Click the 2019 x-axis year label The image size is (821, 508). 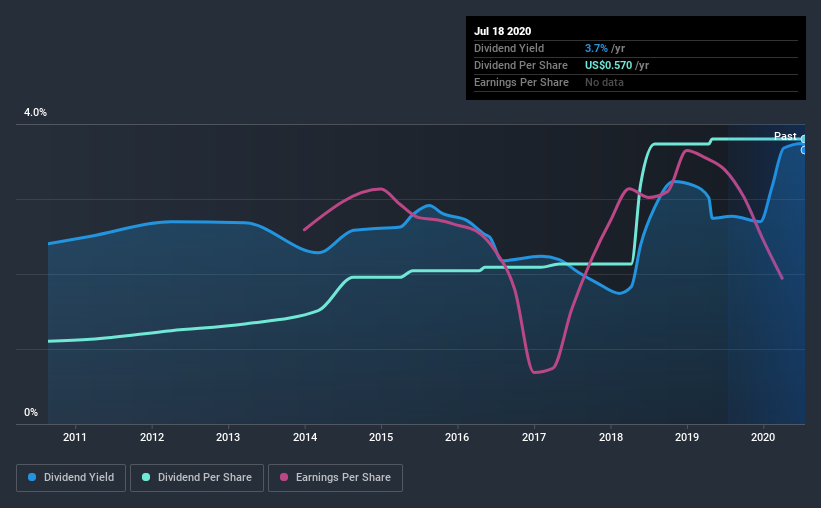click(x=687, y=437)
